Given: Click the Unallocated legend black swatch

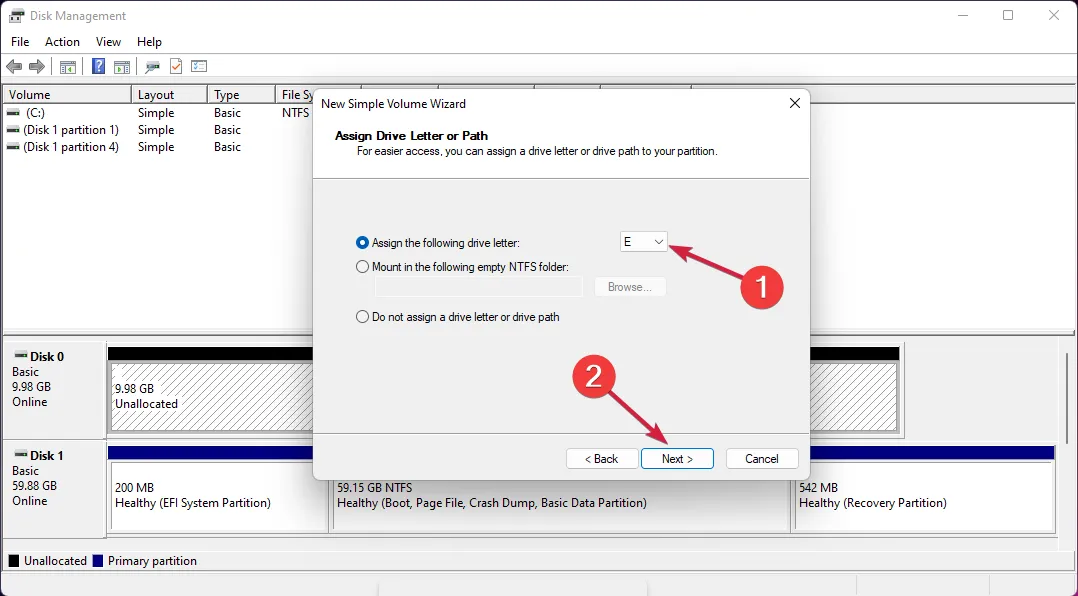Looking at the screenshot, I should point(14,561).
